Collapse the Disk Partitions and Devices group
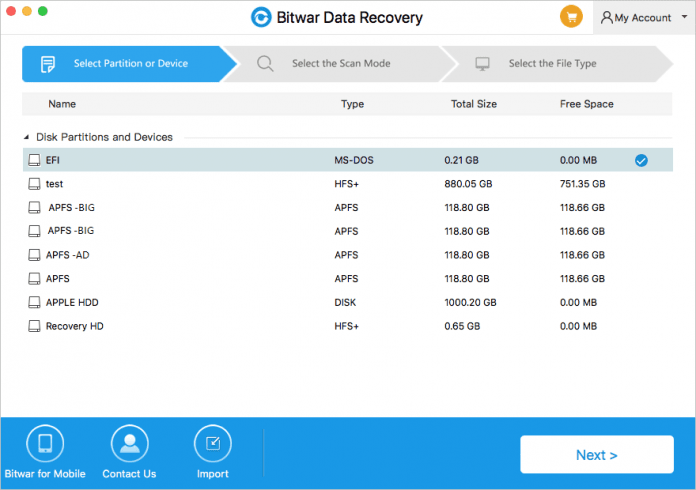The height and width of the screenshot is (490, 696). (27, 137)
